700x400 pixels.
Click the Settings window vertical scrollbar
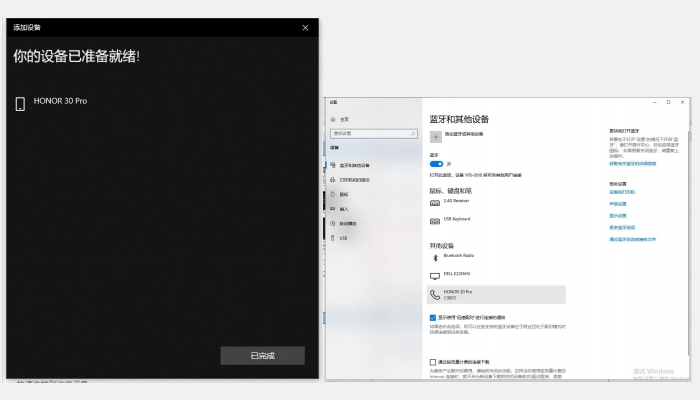690,241
